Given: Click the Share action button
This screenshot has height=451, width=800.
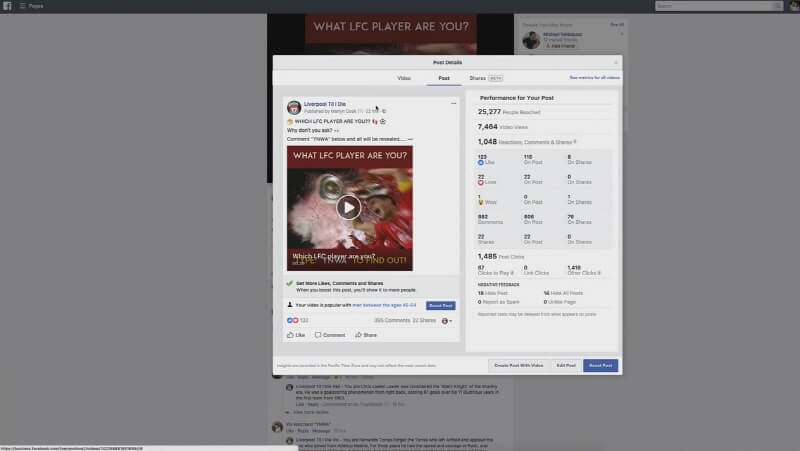Looking at the screenshot, I should coord(366,335).
